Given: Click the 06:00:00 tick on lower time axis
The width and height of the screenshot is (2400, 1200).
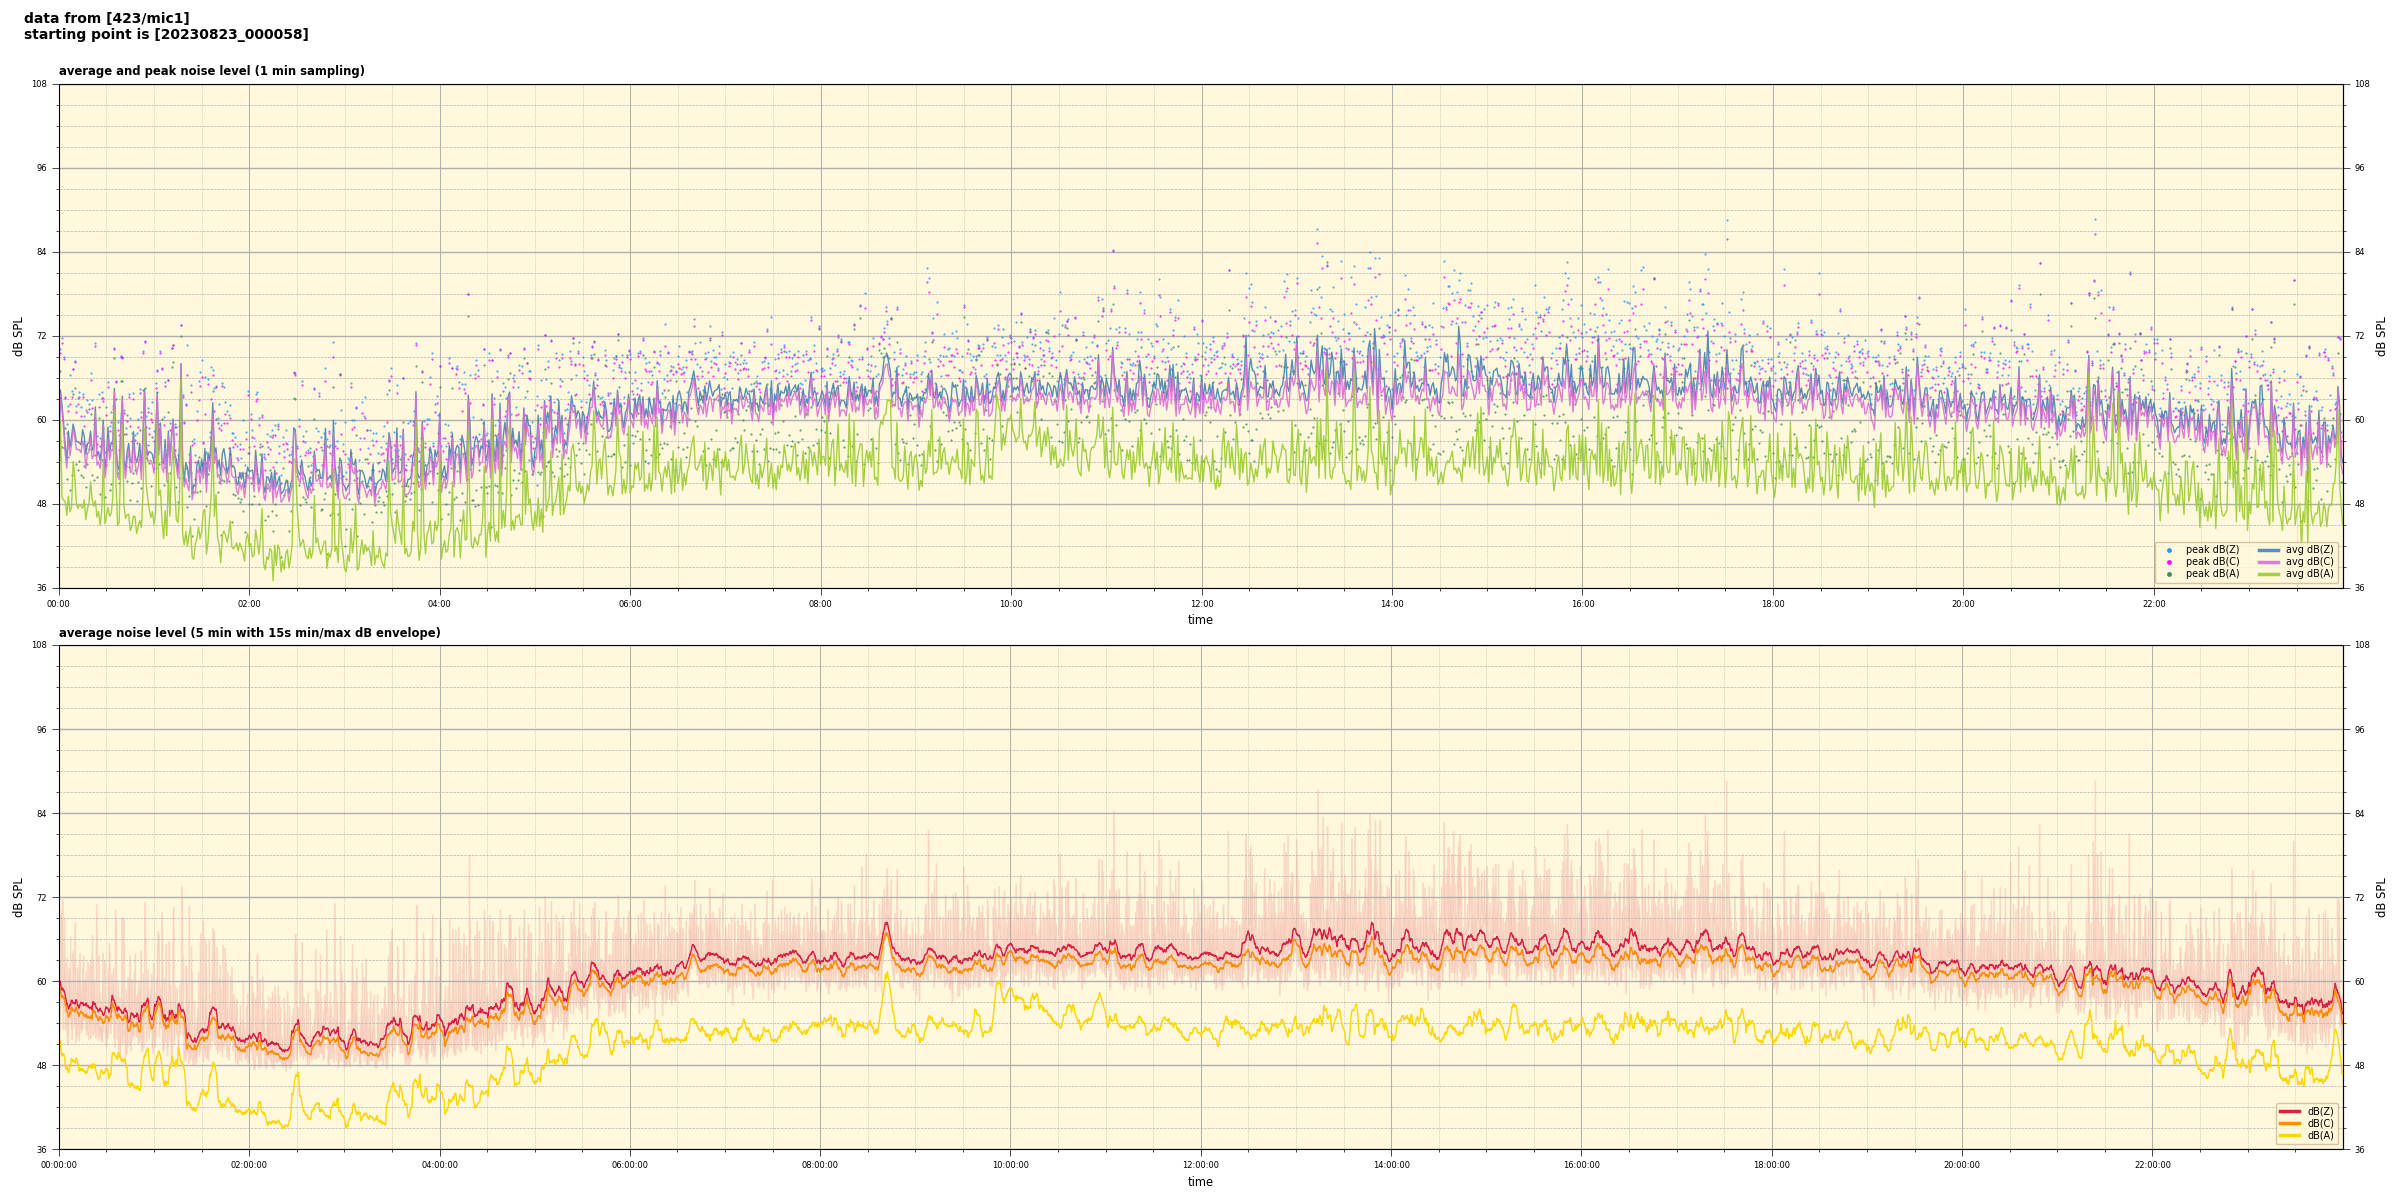Looking at the screenshot, I should click(x=630, y=1165).
